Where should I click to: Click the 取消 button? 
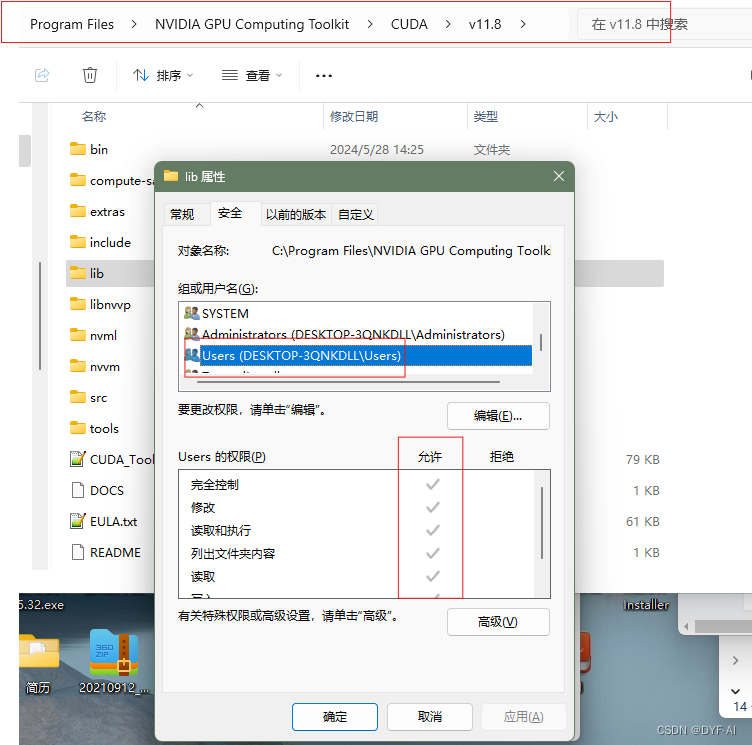[x=430, y=717]
